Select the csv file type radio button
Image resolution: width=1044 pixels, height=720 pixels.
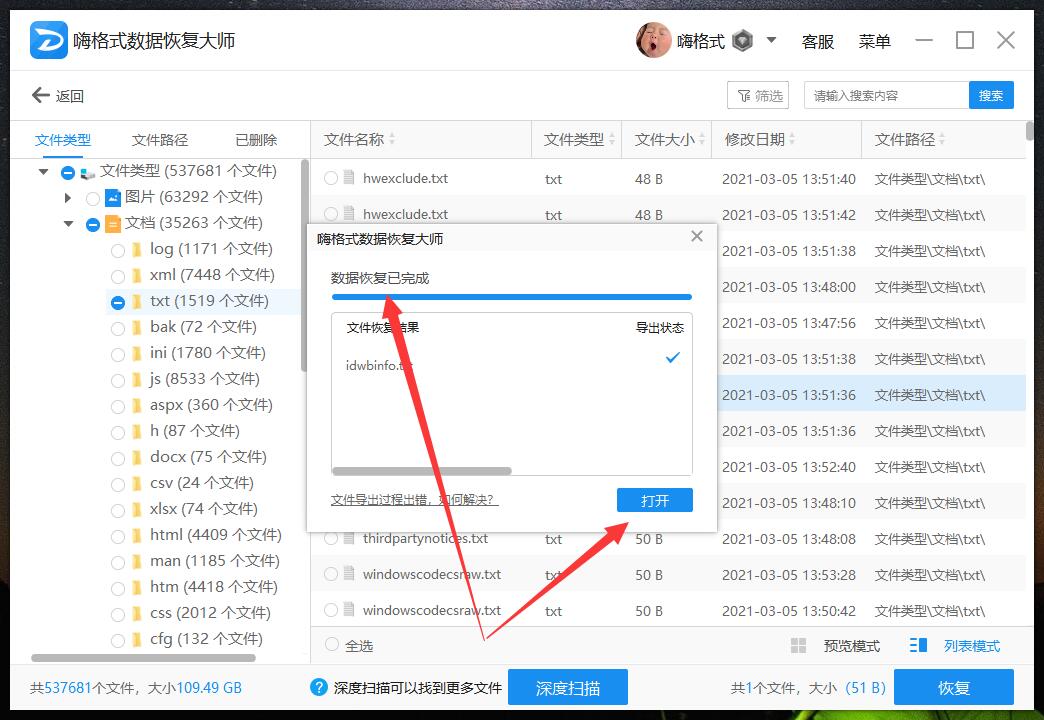pyautogui.click(x=118, y=485)
